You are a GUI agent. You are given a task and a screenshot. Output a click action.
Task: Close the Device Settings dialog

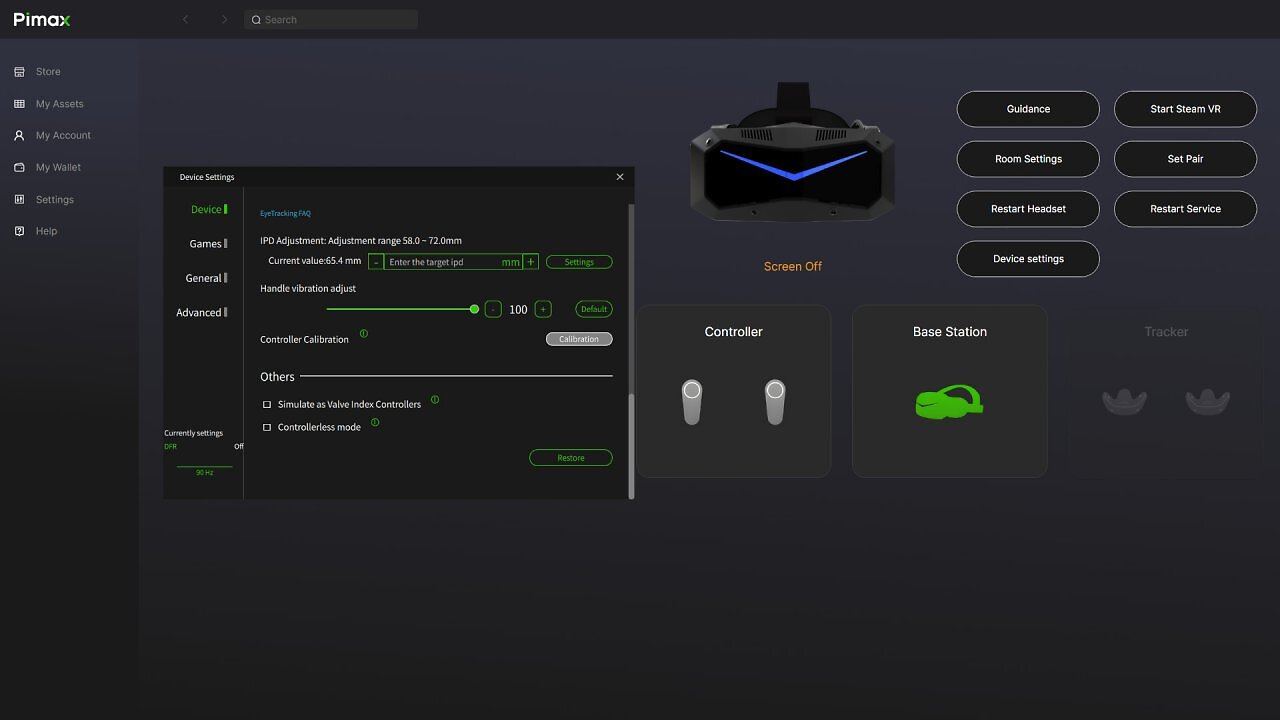click(x=620, y=177)
